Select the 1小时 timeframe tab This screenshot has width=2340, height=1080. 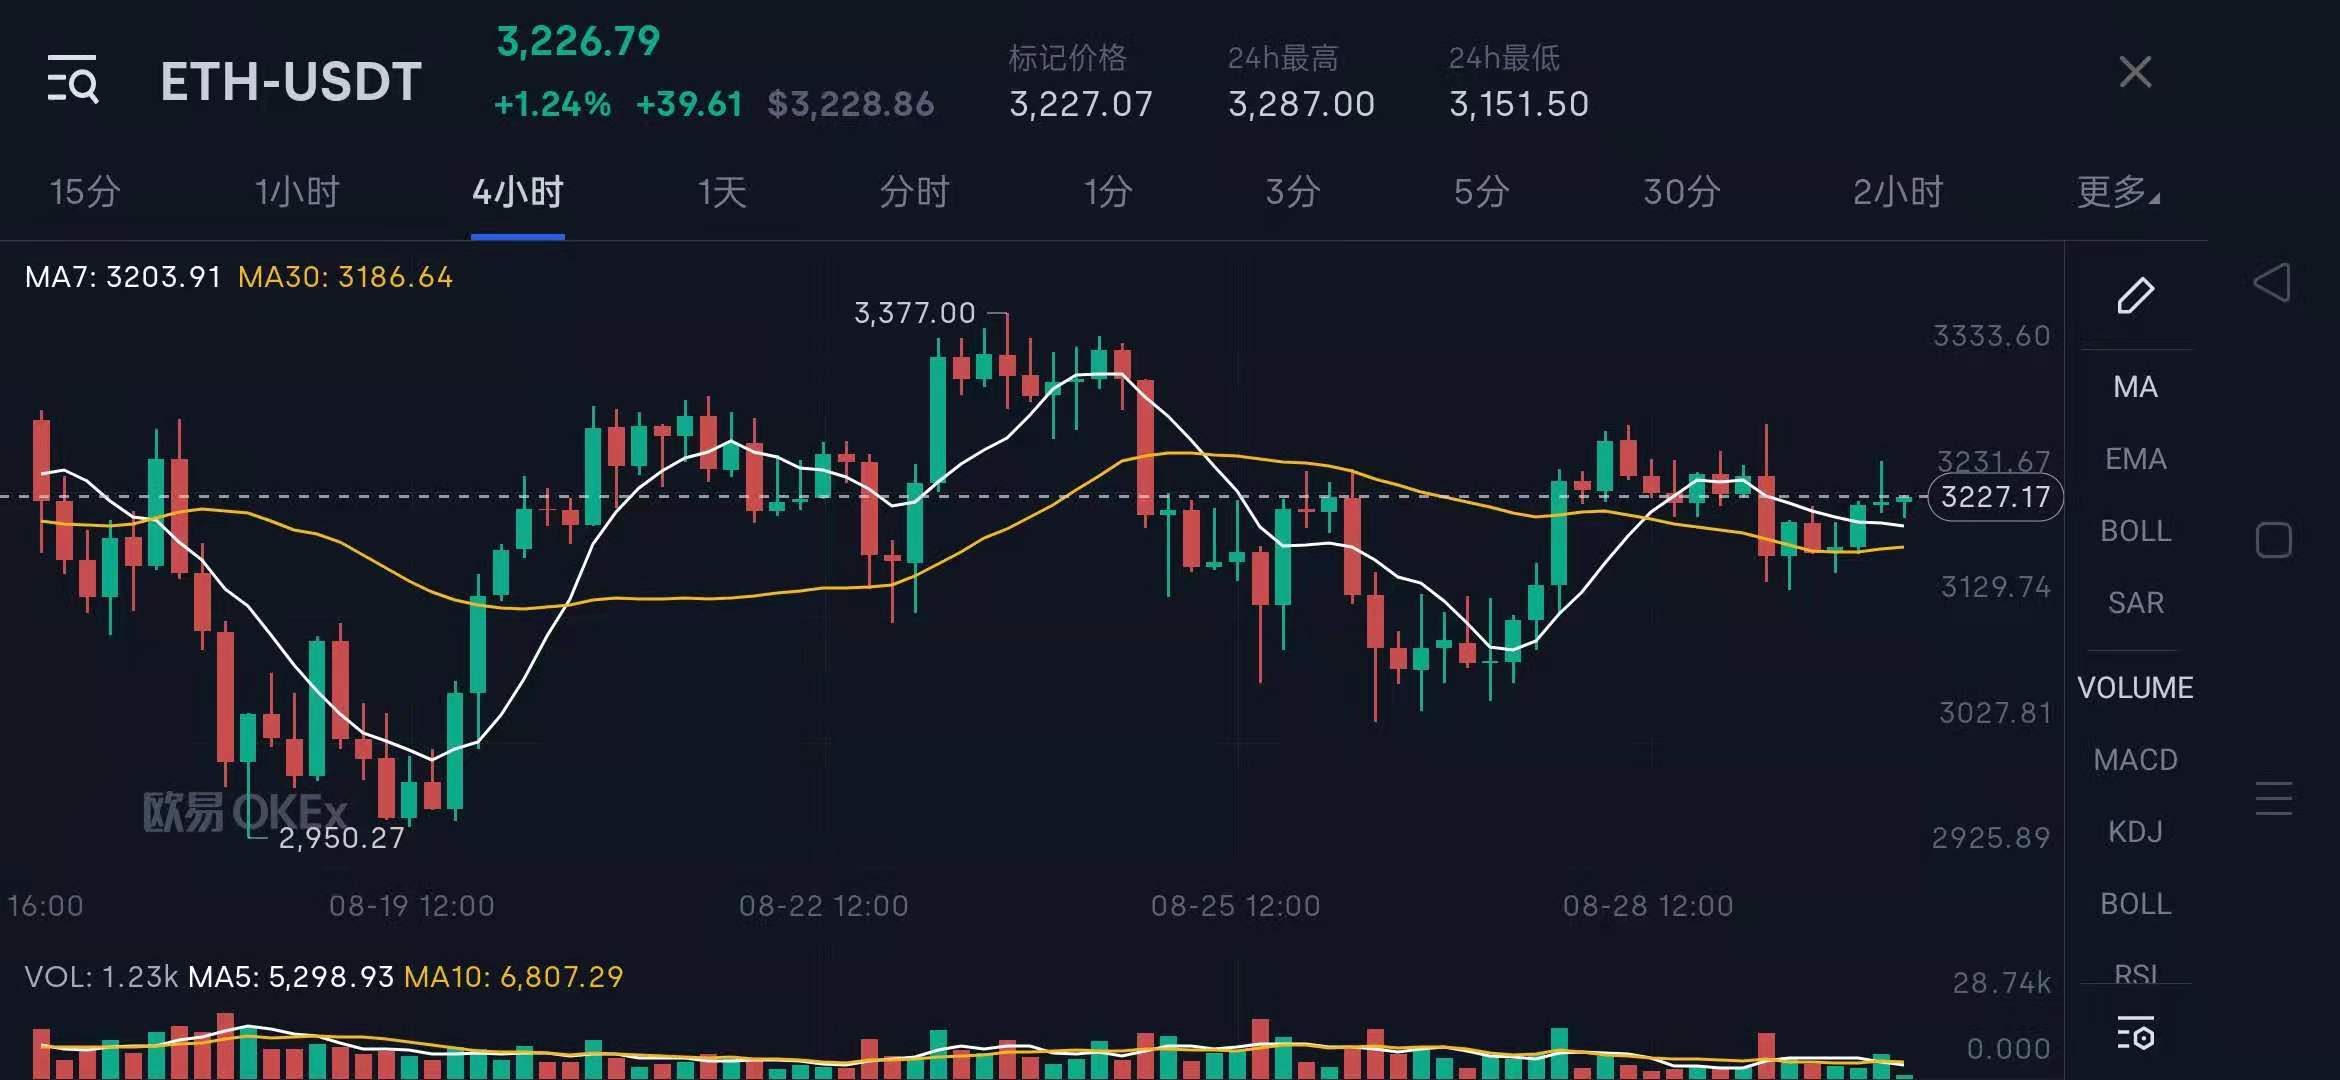click(x=297, y=191)
